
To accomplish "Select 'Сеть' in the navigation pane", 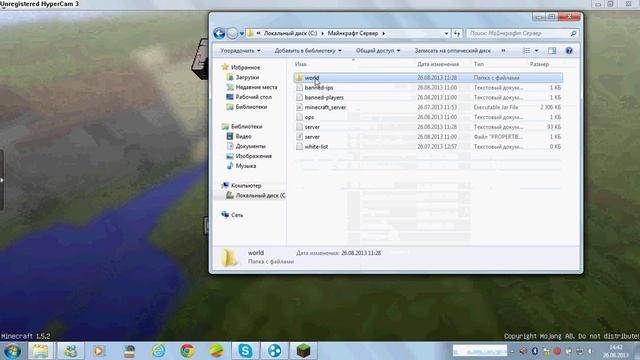I will (237, 215).
